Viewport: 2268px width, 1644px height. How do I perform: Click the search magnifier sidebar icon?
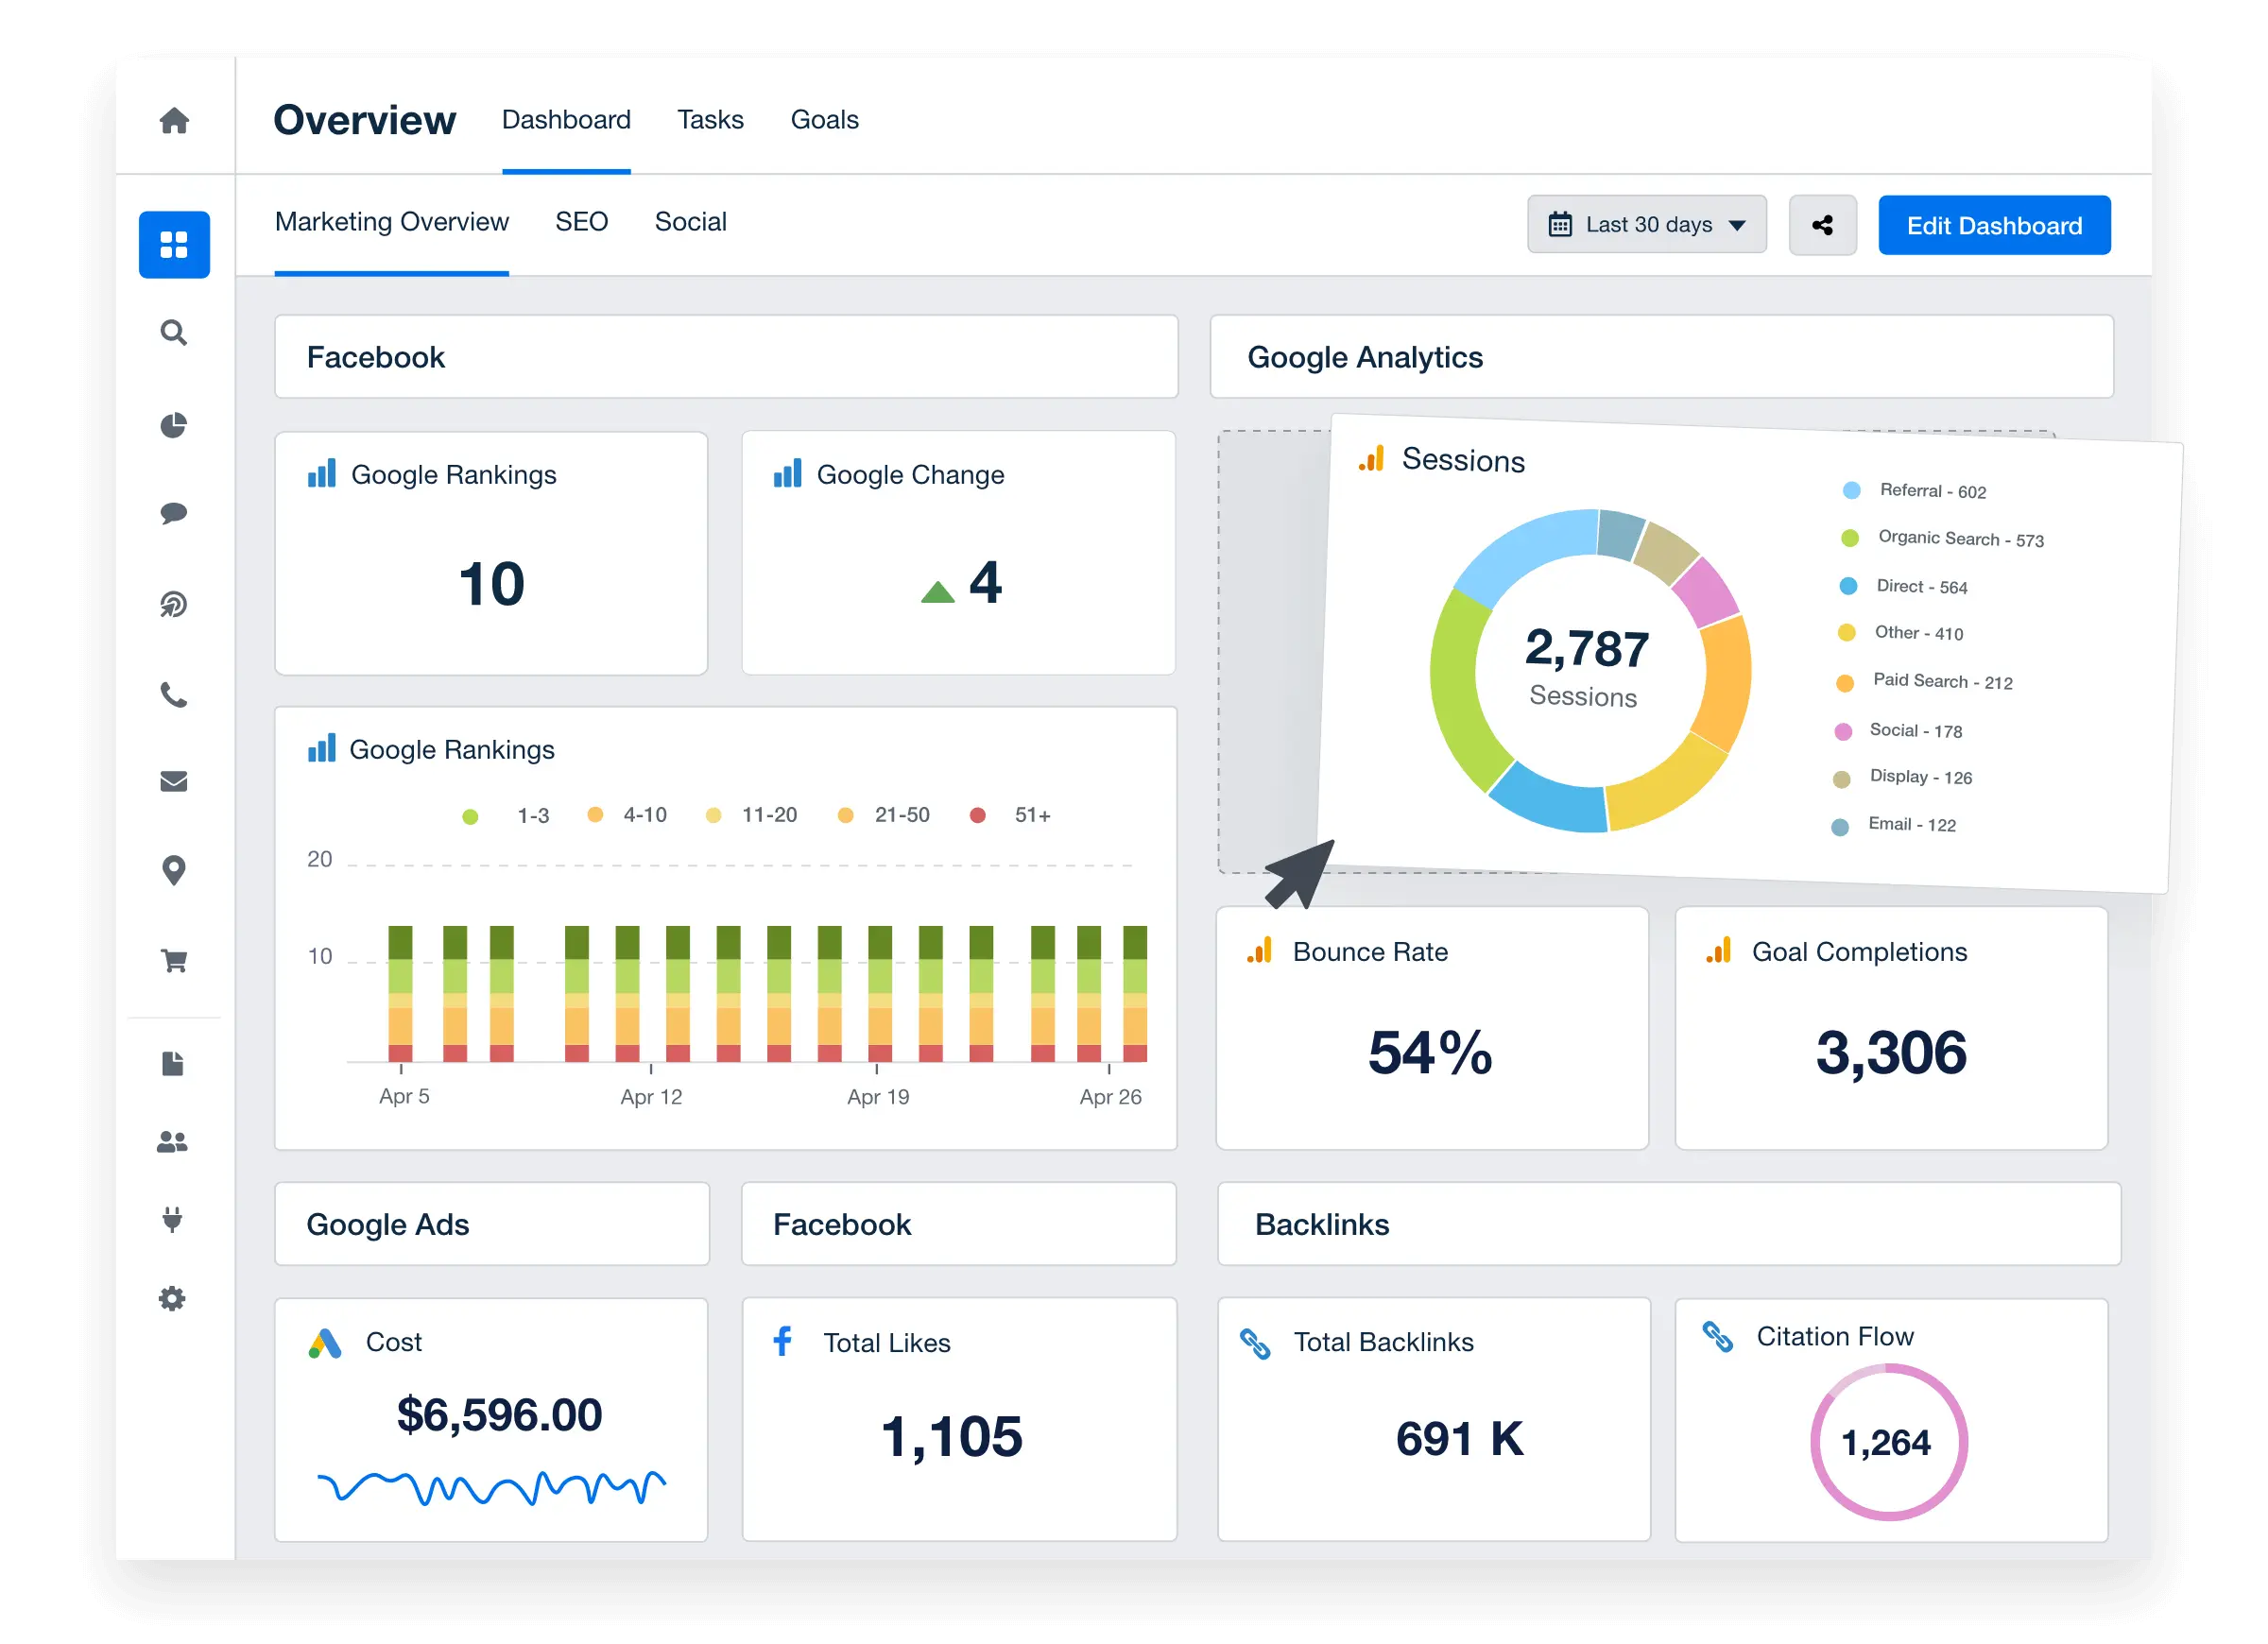174,333
